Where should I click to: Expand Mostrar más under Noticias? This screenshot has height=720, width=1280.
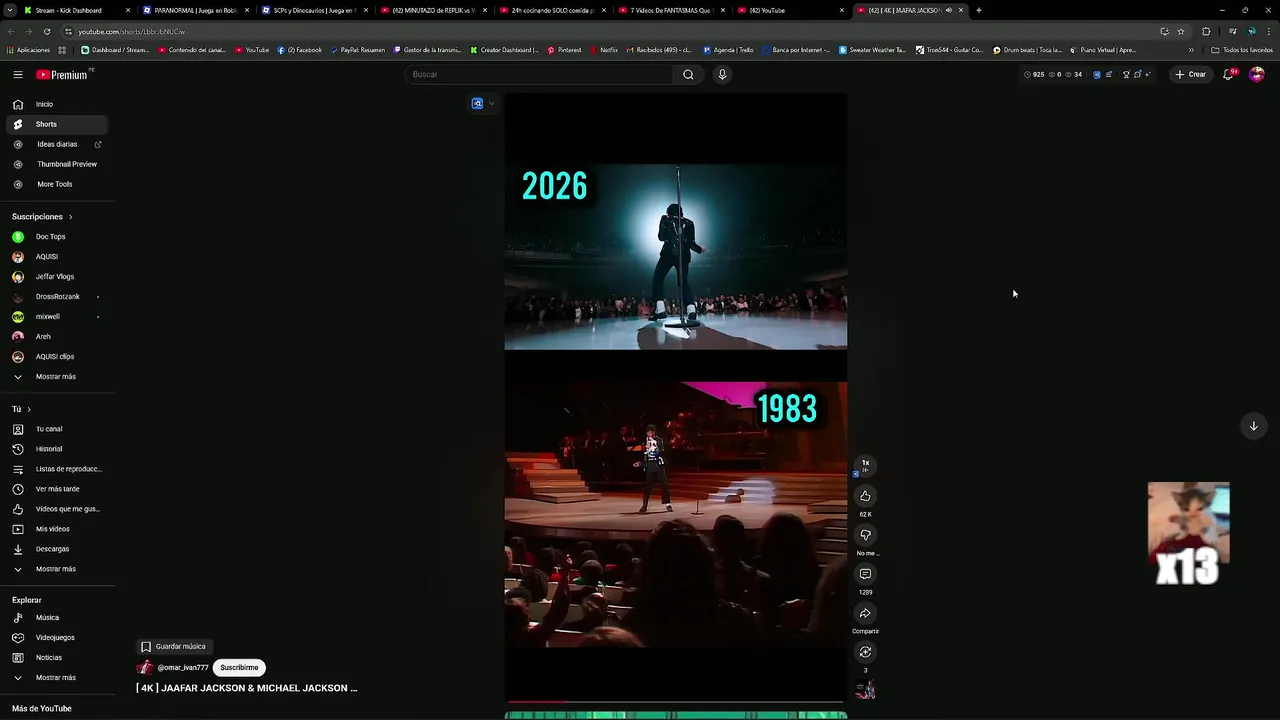point(58,678)
